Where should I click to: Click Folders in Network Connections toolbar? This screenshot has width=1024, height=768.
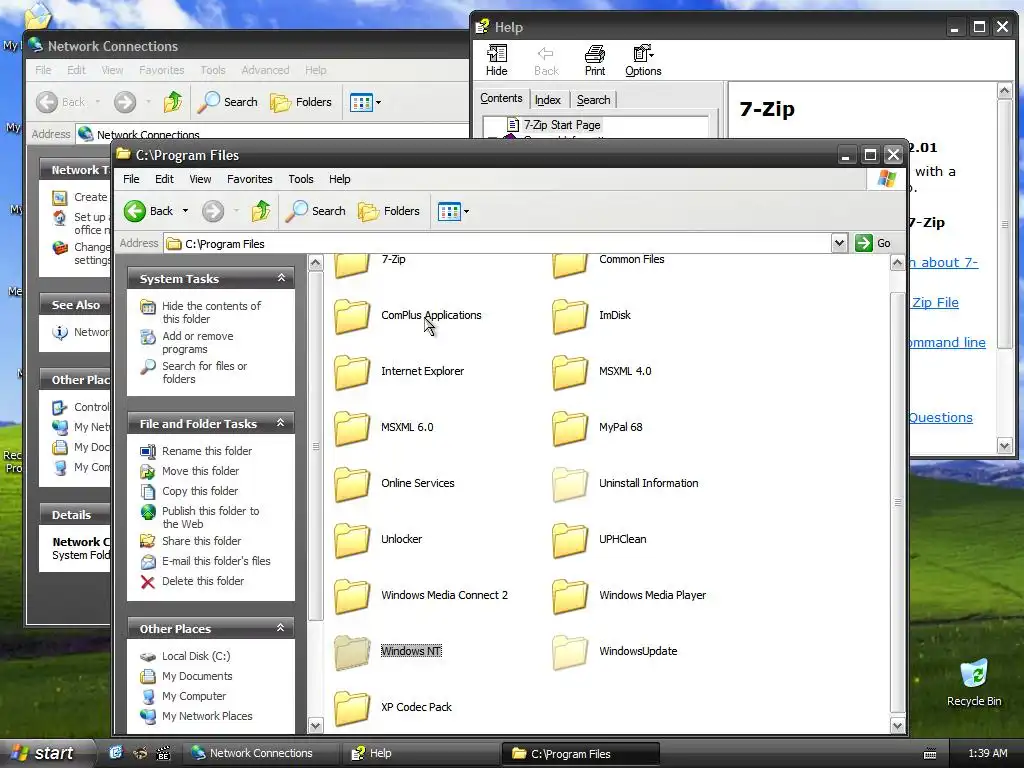pyautogui.click(x=301, y=102)
